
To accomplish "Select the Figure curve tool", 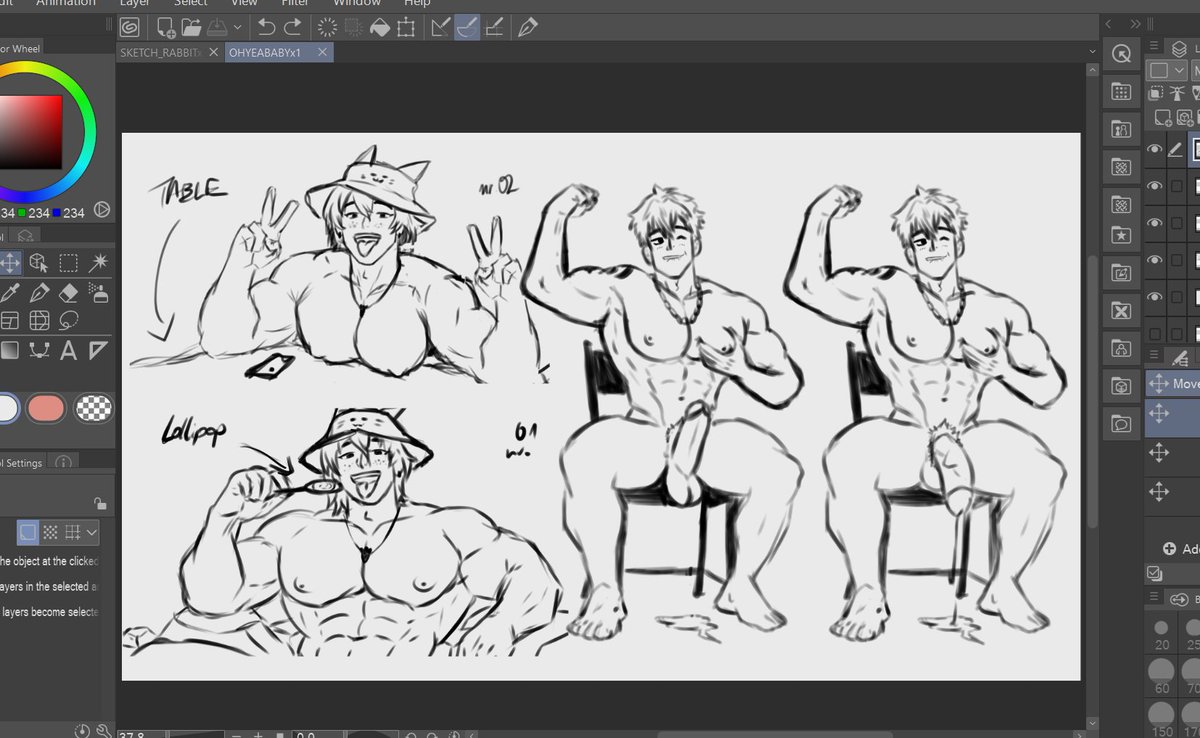I will click(x=39, y=350).
